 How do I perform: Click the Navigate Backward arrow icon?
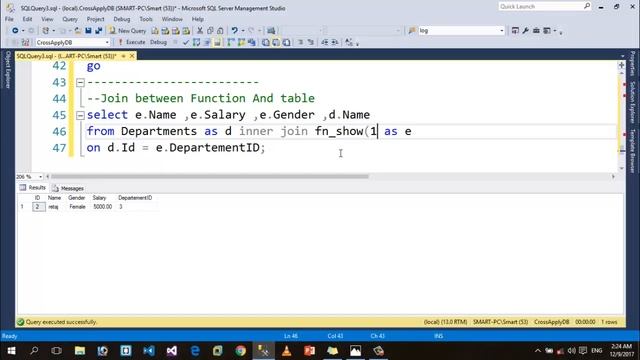pyautogui.click(x=15, y=31)
